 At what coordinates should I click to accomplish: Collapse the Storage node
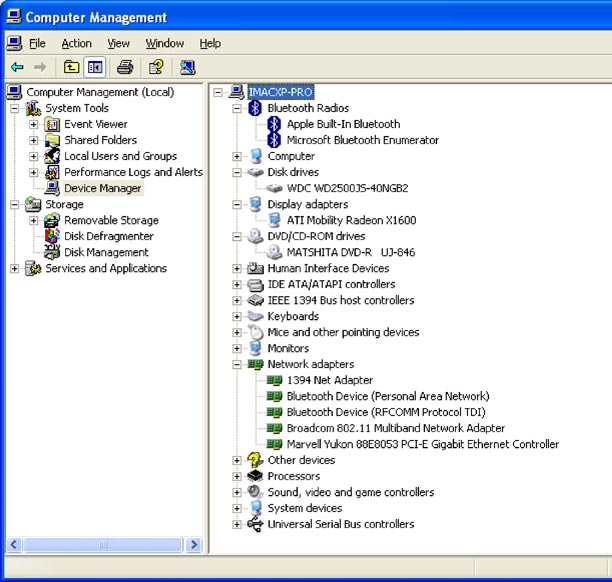(15, 205)
